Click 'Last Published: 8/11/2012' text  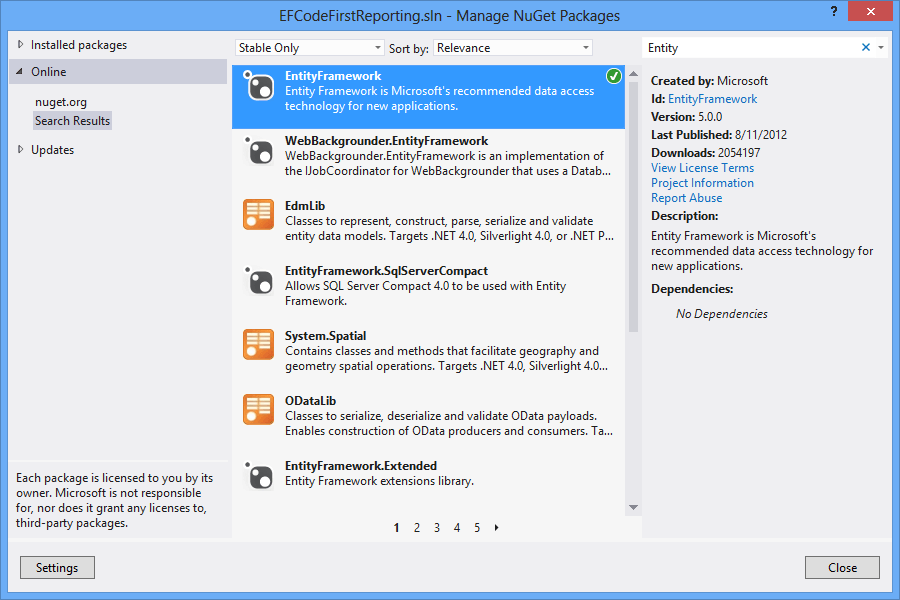pos(719,134)
